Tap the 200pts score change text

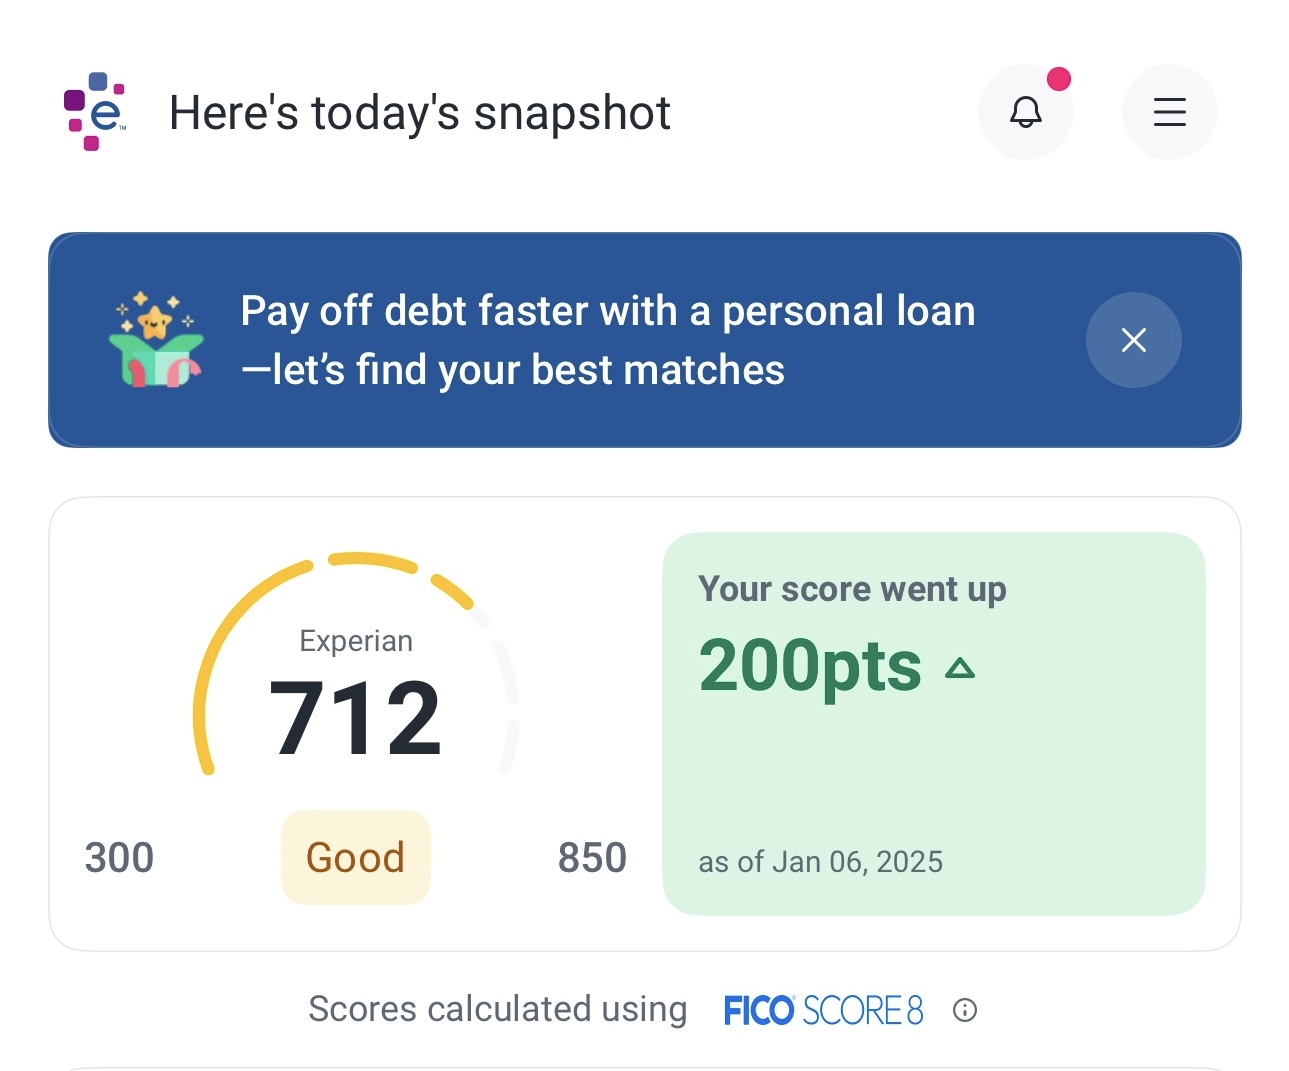[x=810, y=666]
